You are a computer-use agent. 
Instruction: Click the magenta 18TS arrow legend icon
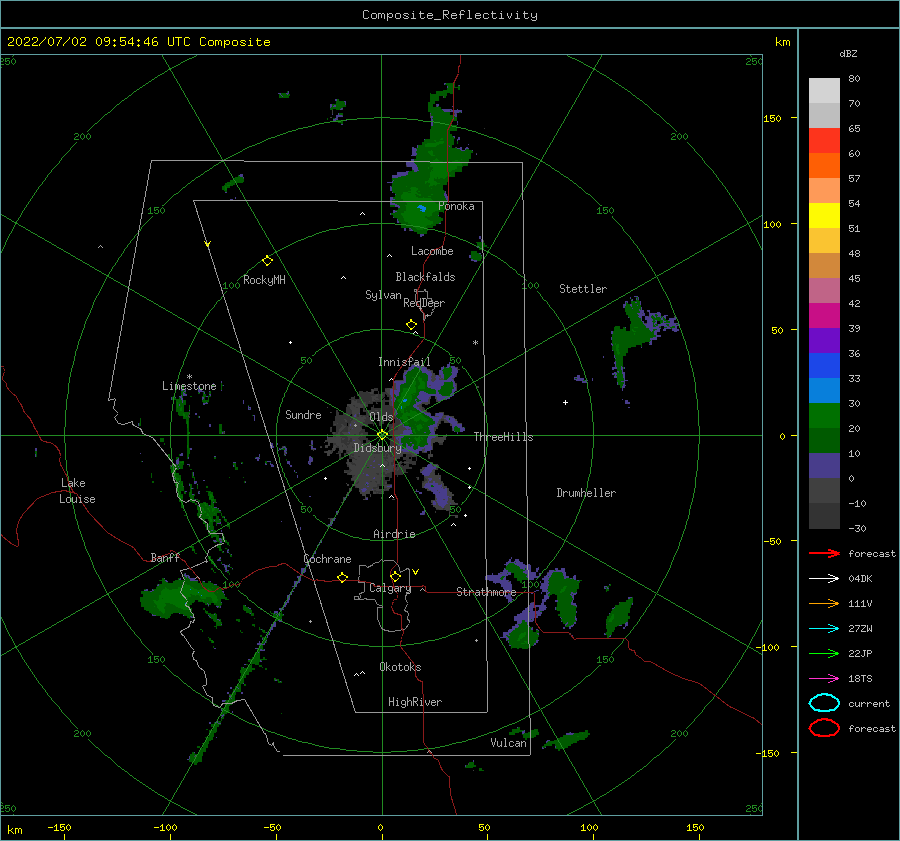(x=824, y=679)
